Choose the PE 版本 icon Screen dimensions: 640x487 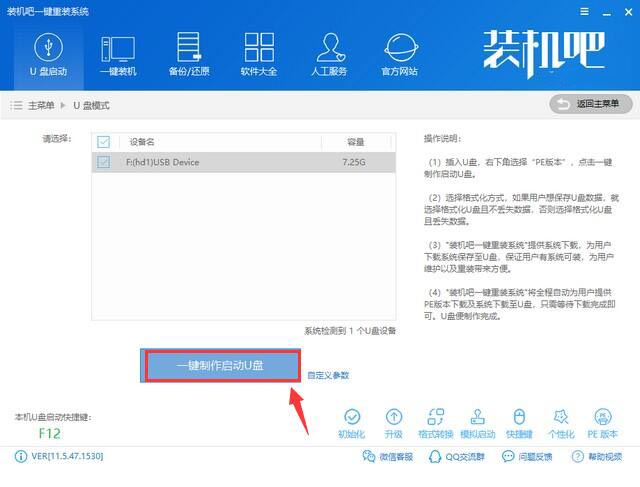point(603,424)
